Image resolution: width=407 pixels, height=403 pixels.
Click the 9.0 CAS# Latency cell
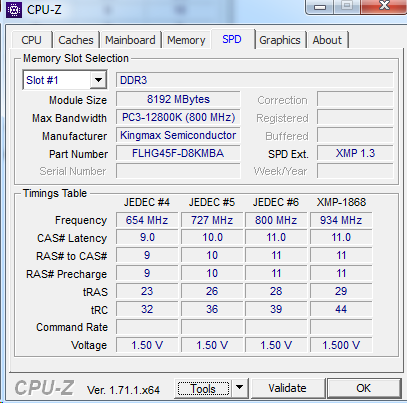point(147,238)
